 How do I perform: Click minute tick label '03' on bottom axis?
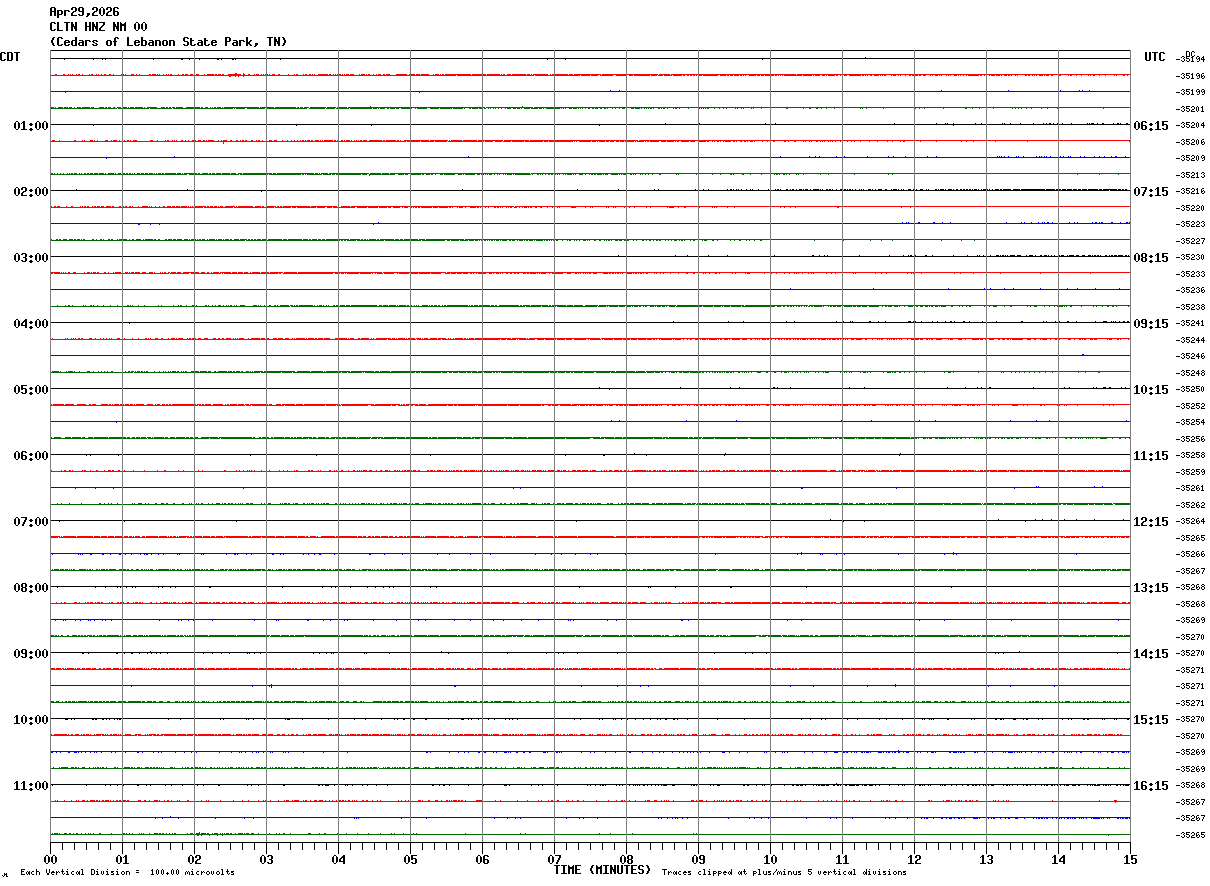pyautogui.click(x=266, y=860)
